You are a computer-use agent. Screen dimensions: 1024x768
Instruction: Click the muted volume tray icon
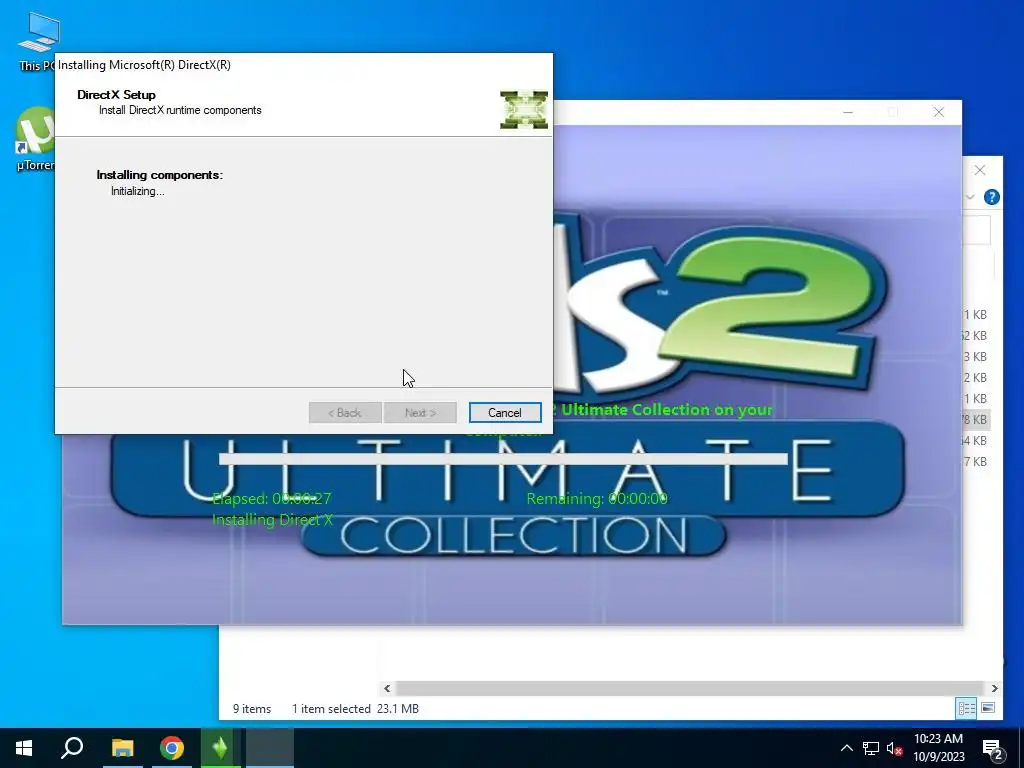(895, 748)
